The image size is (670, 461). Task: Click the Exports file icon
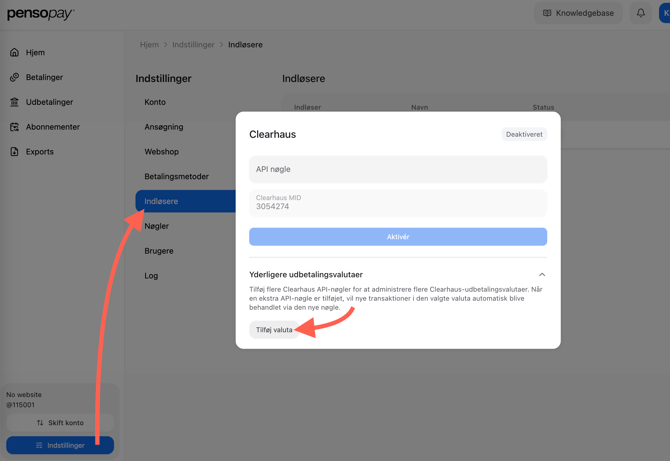[x=15, y=152]
